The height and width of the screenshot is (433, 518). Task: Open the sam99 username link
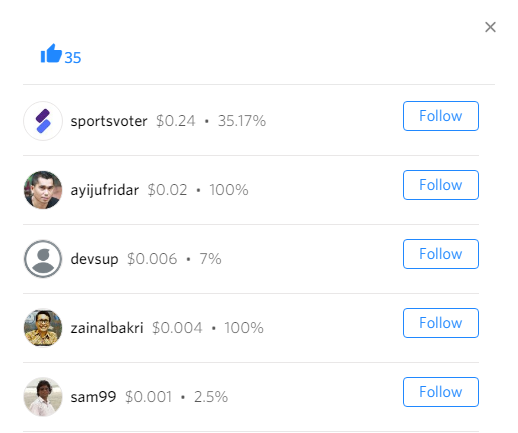click(93, 397)
